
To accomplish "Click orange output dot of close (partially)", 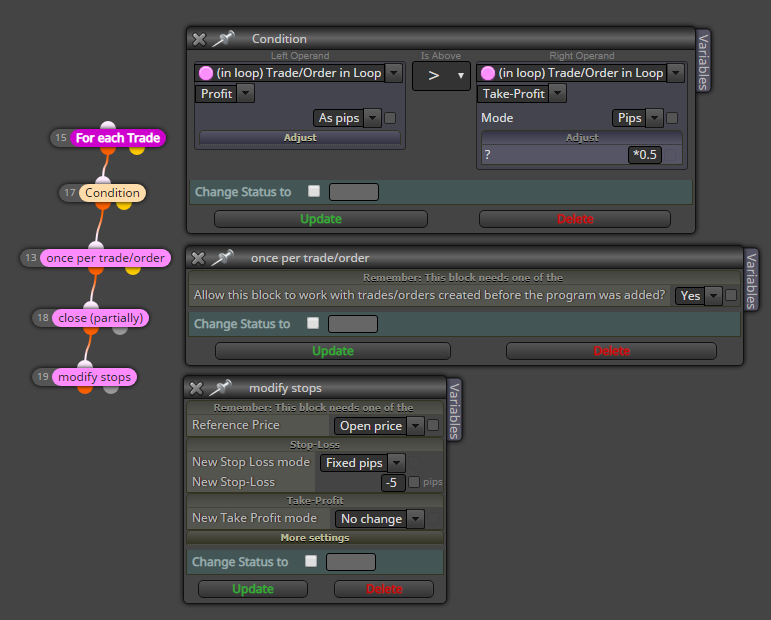I will pos(91,330).
